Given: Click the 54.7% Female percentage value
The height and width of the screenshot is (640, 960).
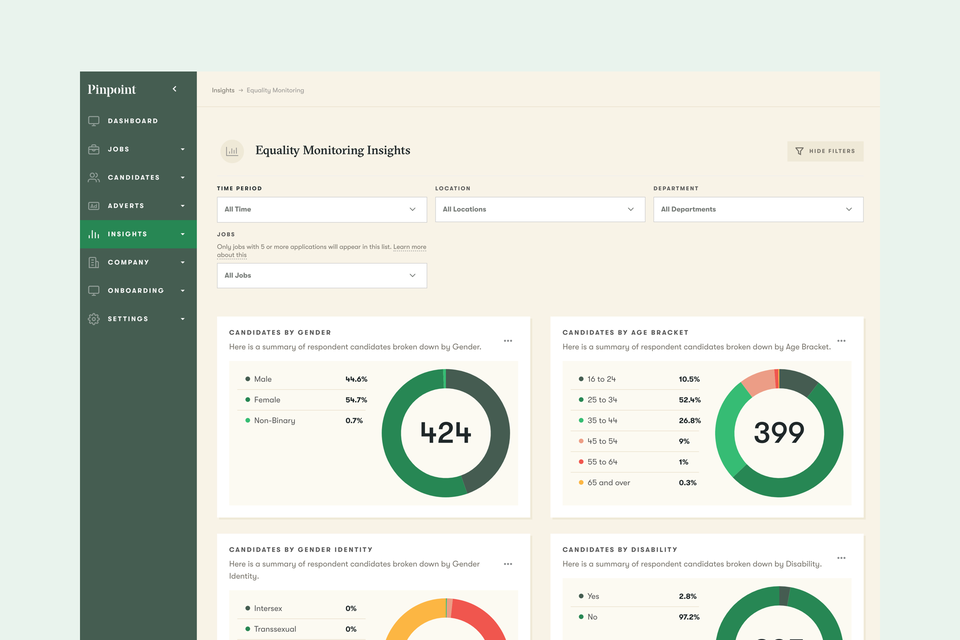Looking at the screenshot, I should (356, 400).
